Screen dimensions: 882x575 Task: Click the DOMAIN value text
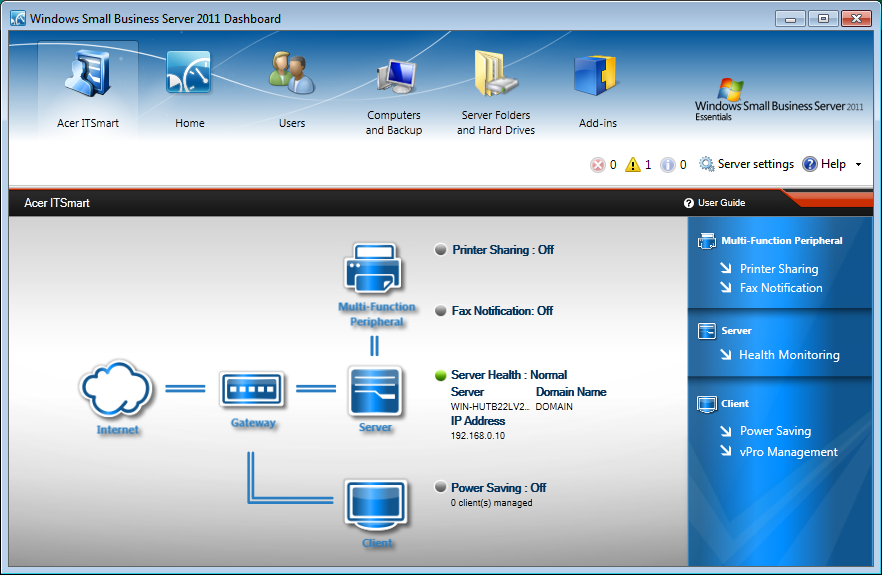(x=554, y=406)
